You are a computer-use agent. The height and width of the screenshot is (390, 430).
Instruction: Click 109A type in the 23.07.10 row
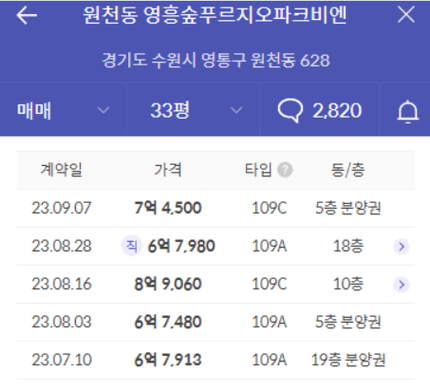coord(269,360)
